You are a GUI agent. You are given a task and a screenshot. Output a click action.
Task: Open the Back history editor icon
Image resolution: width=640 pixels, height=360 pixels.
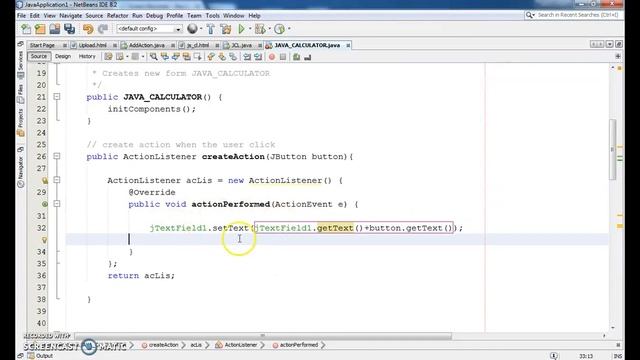120,57
